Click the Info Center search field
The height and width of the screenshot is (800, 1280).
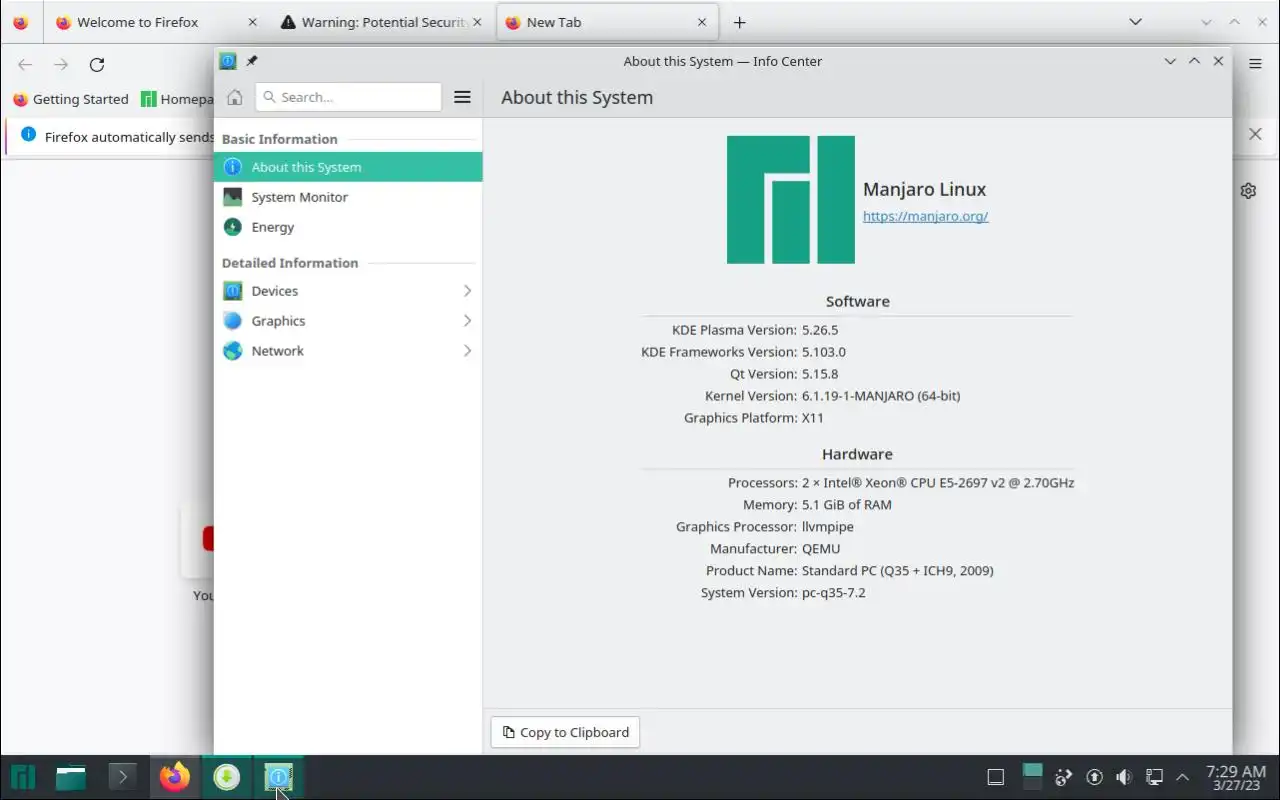click(x=348, y=97)
